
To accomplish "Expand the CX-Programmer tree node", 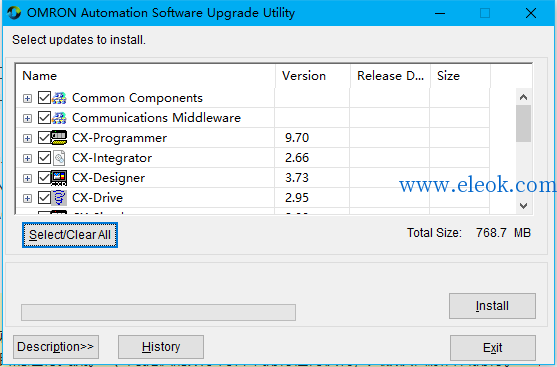I will pyautogui.click(x=27, y=138).
